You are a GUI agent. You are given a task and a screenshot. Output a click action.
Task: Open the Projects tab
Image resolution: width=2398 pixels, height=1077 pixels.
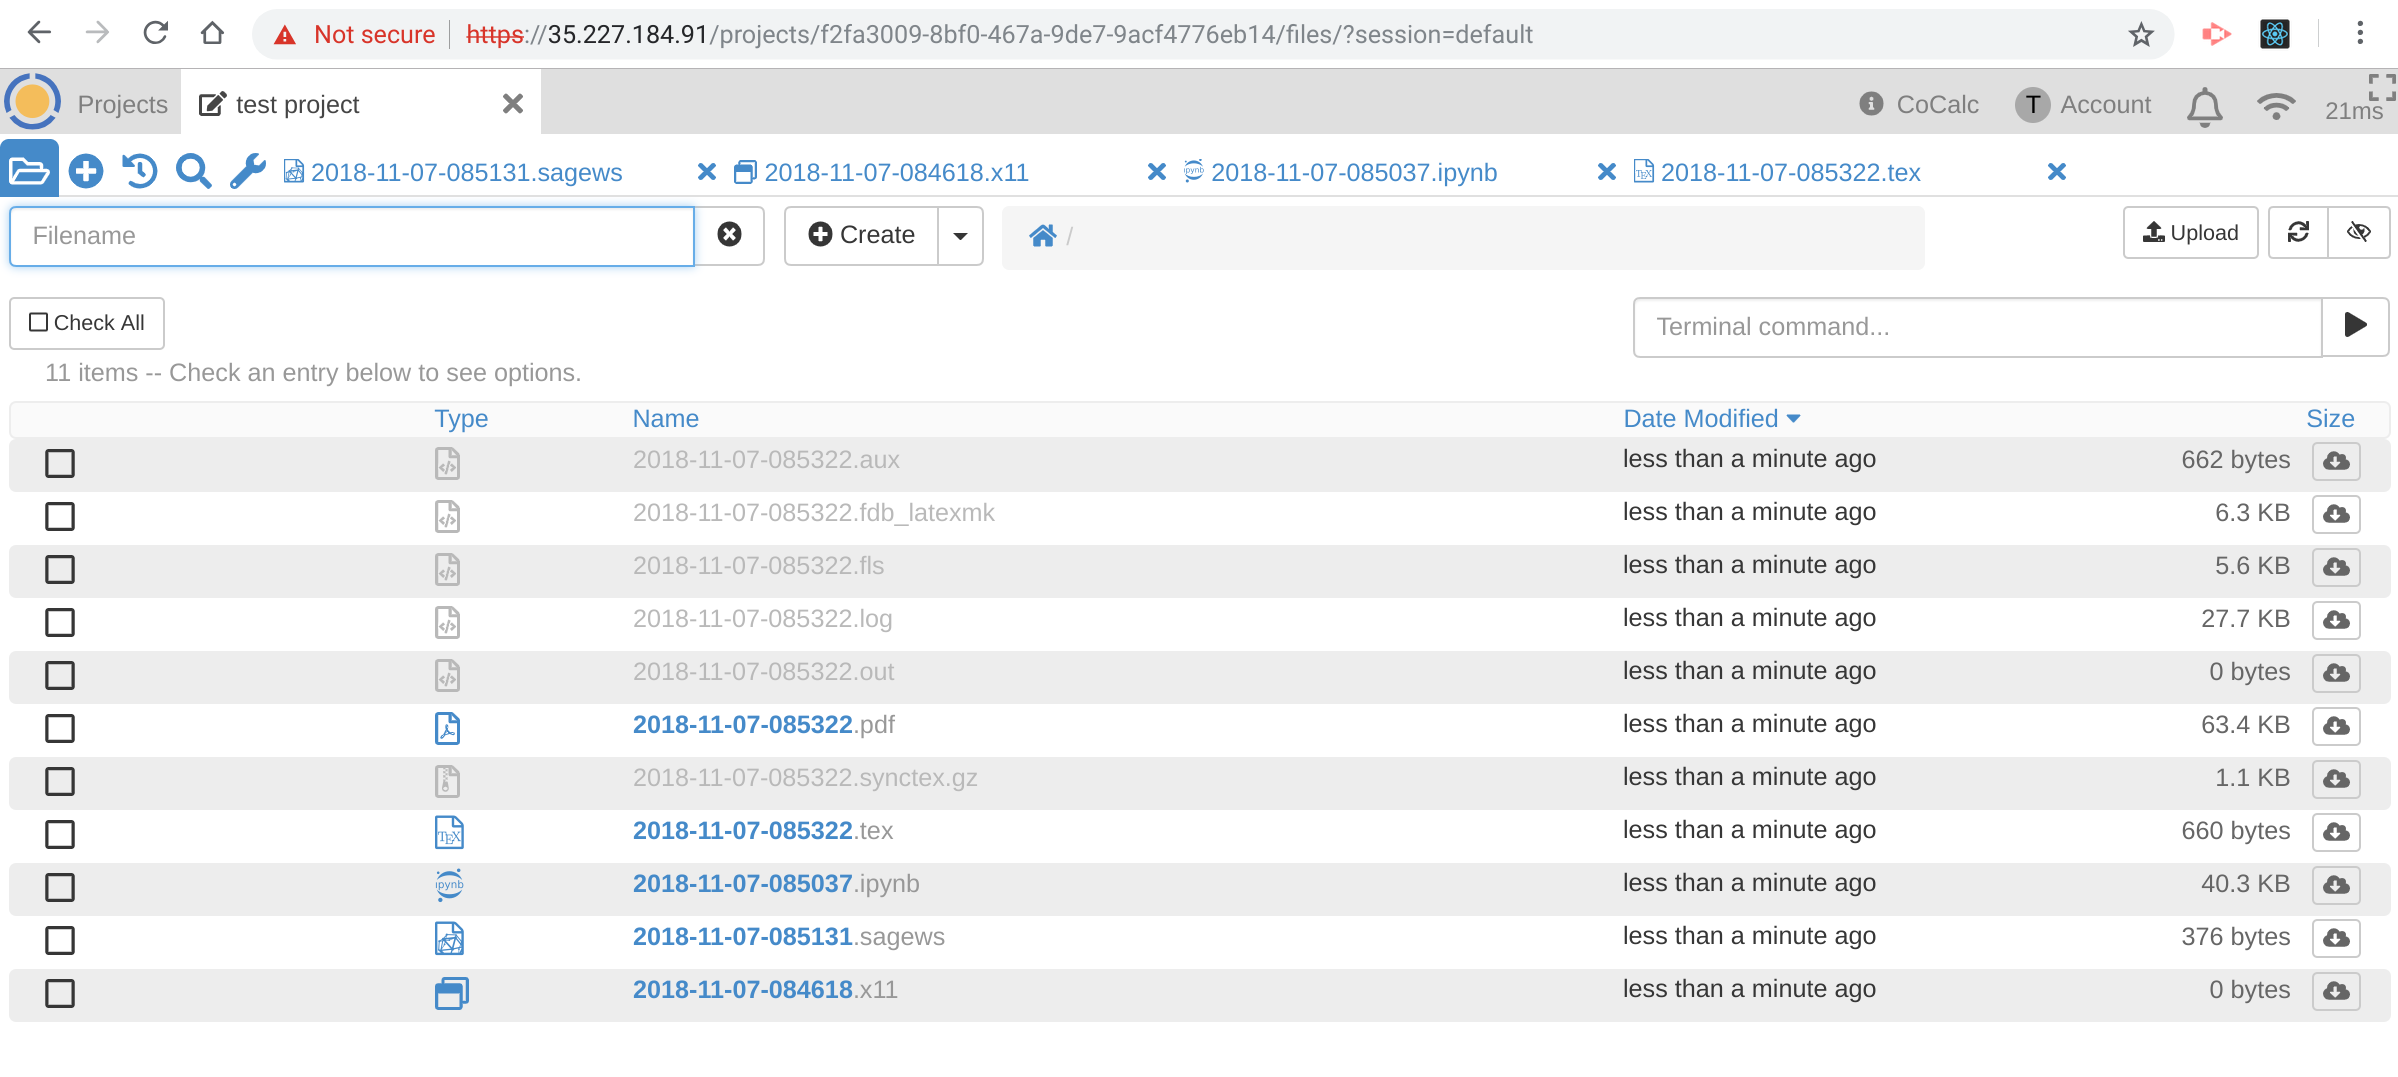coord(122,105)
